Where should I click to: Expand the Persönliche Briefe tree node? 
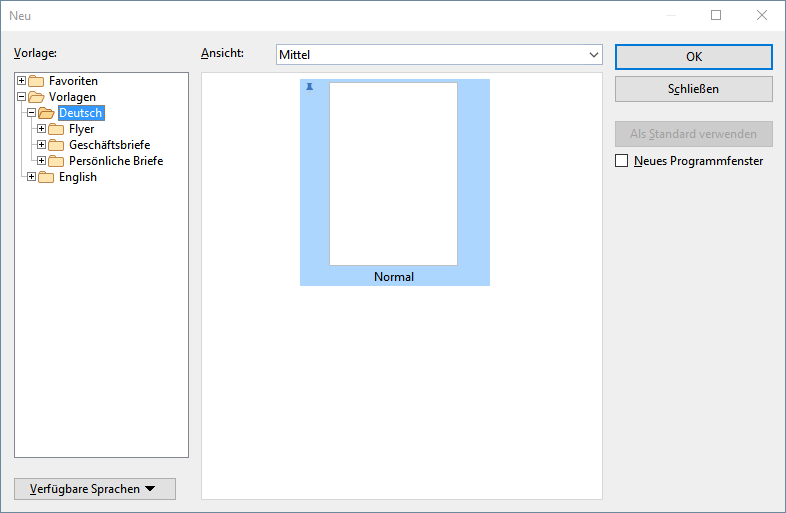coord(42,160)
